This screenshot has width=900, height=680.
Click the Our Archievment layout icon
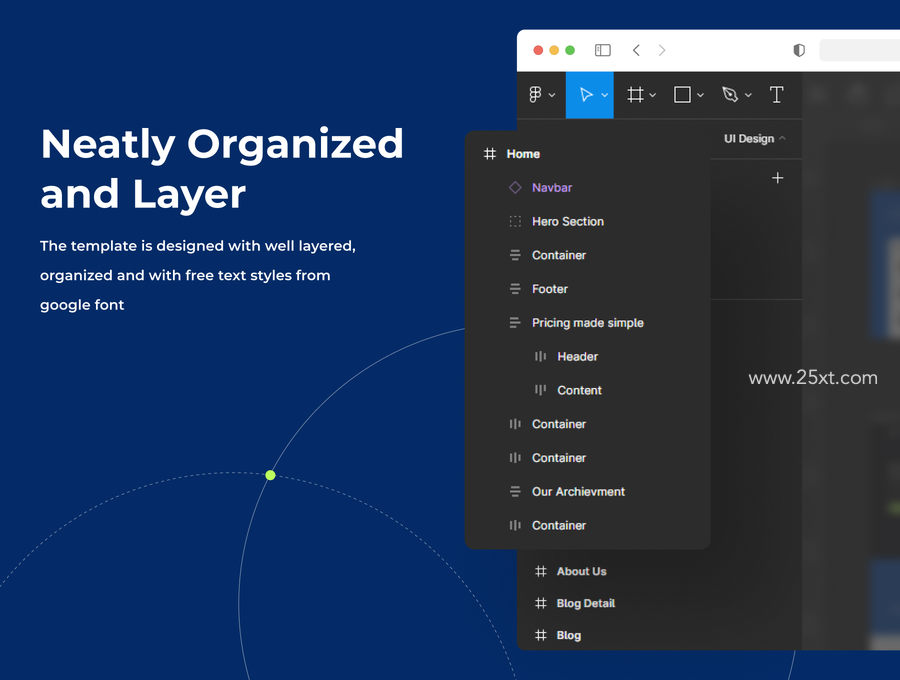pos(515,492)
